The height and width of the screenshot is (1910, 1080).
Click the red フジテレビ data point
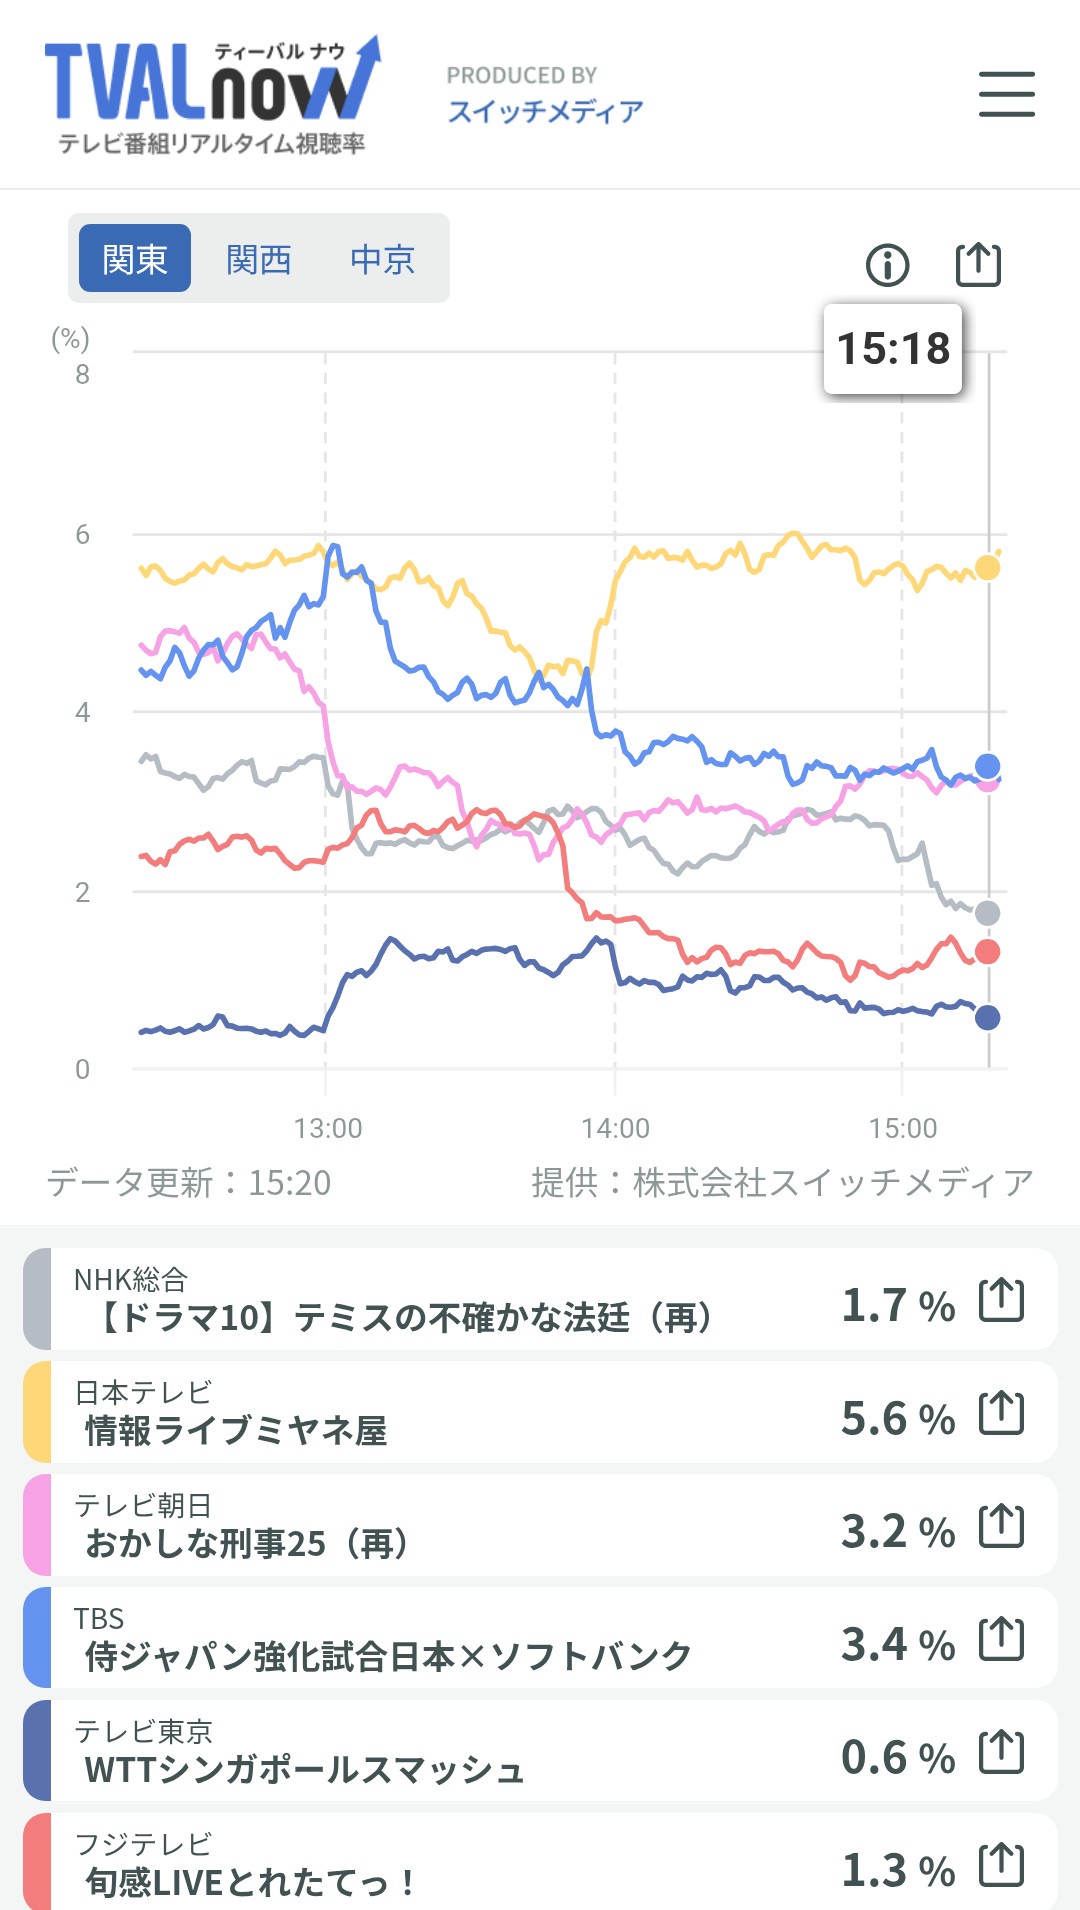pyautogui.click(x=987, y=951)
